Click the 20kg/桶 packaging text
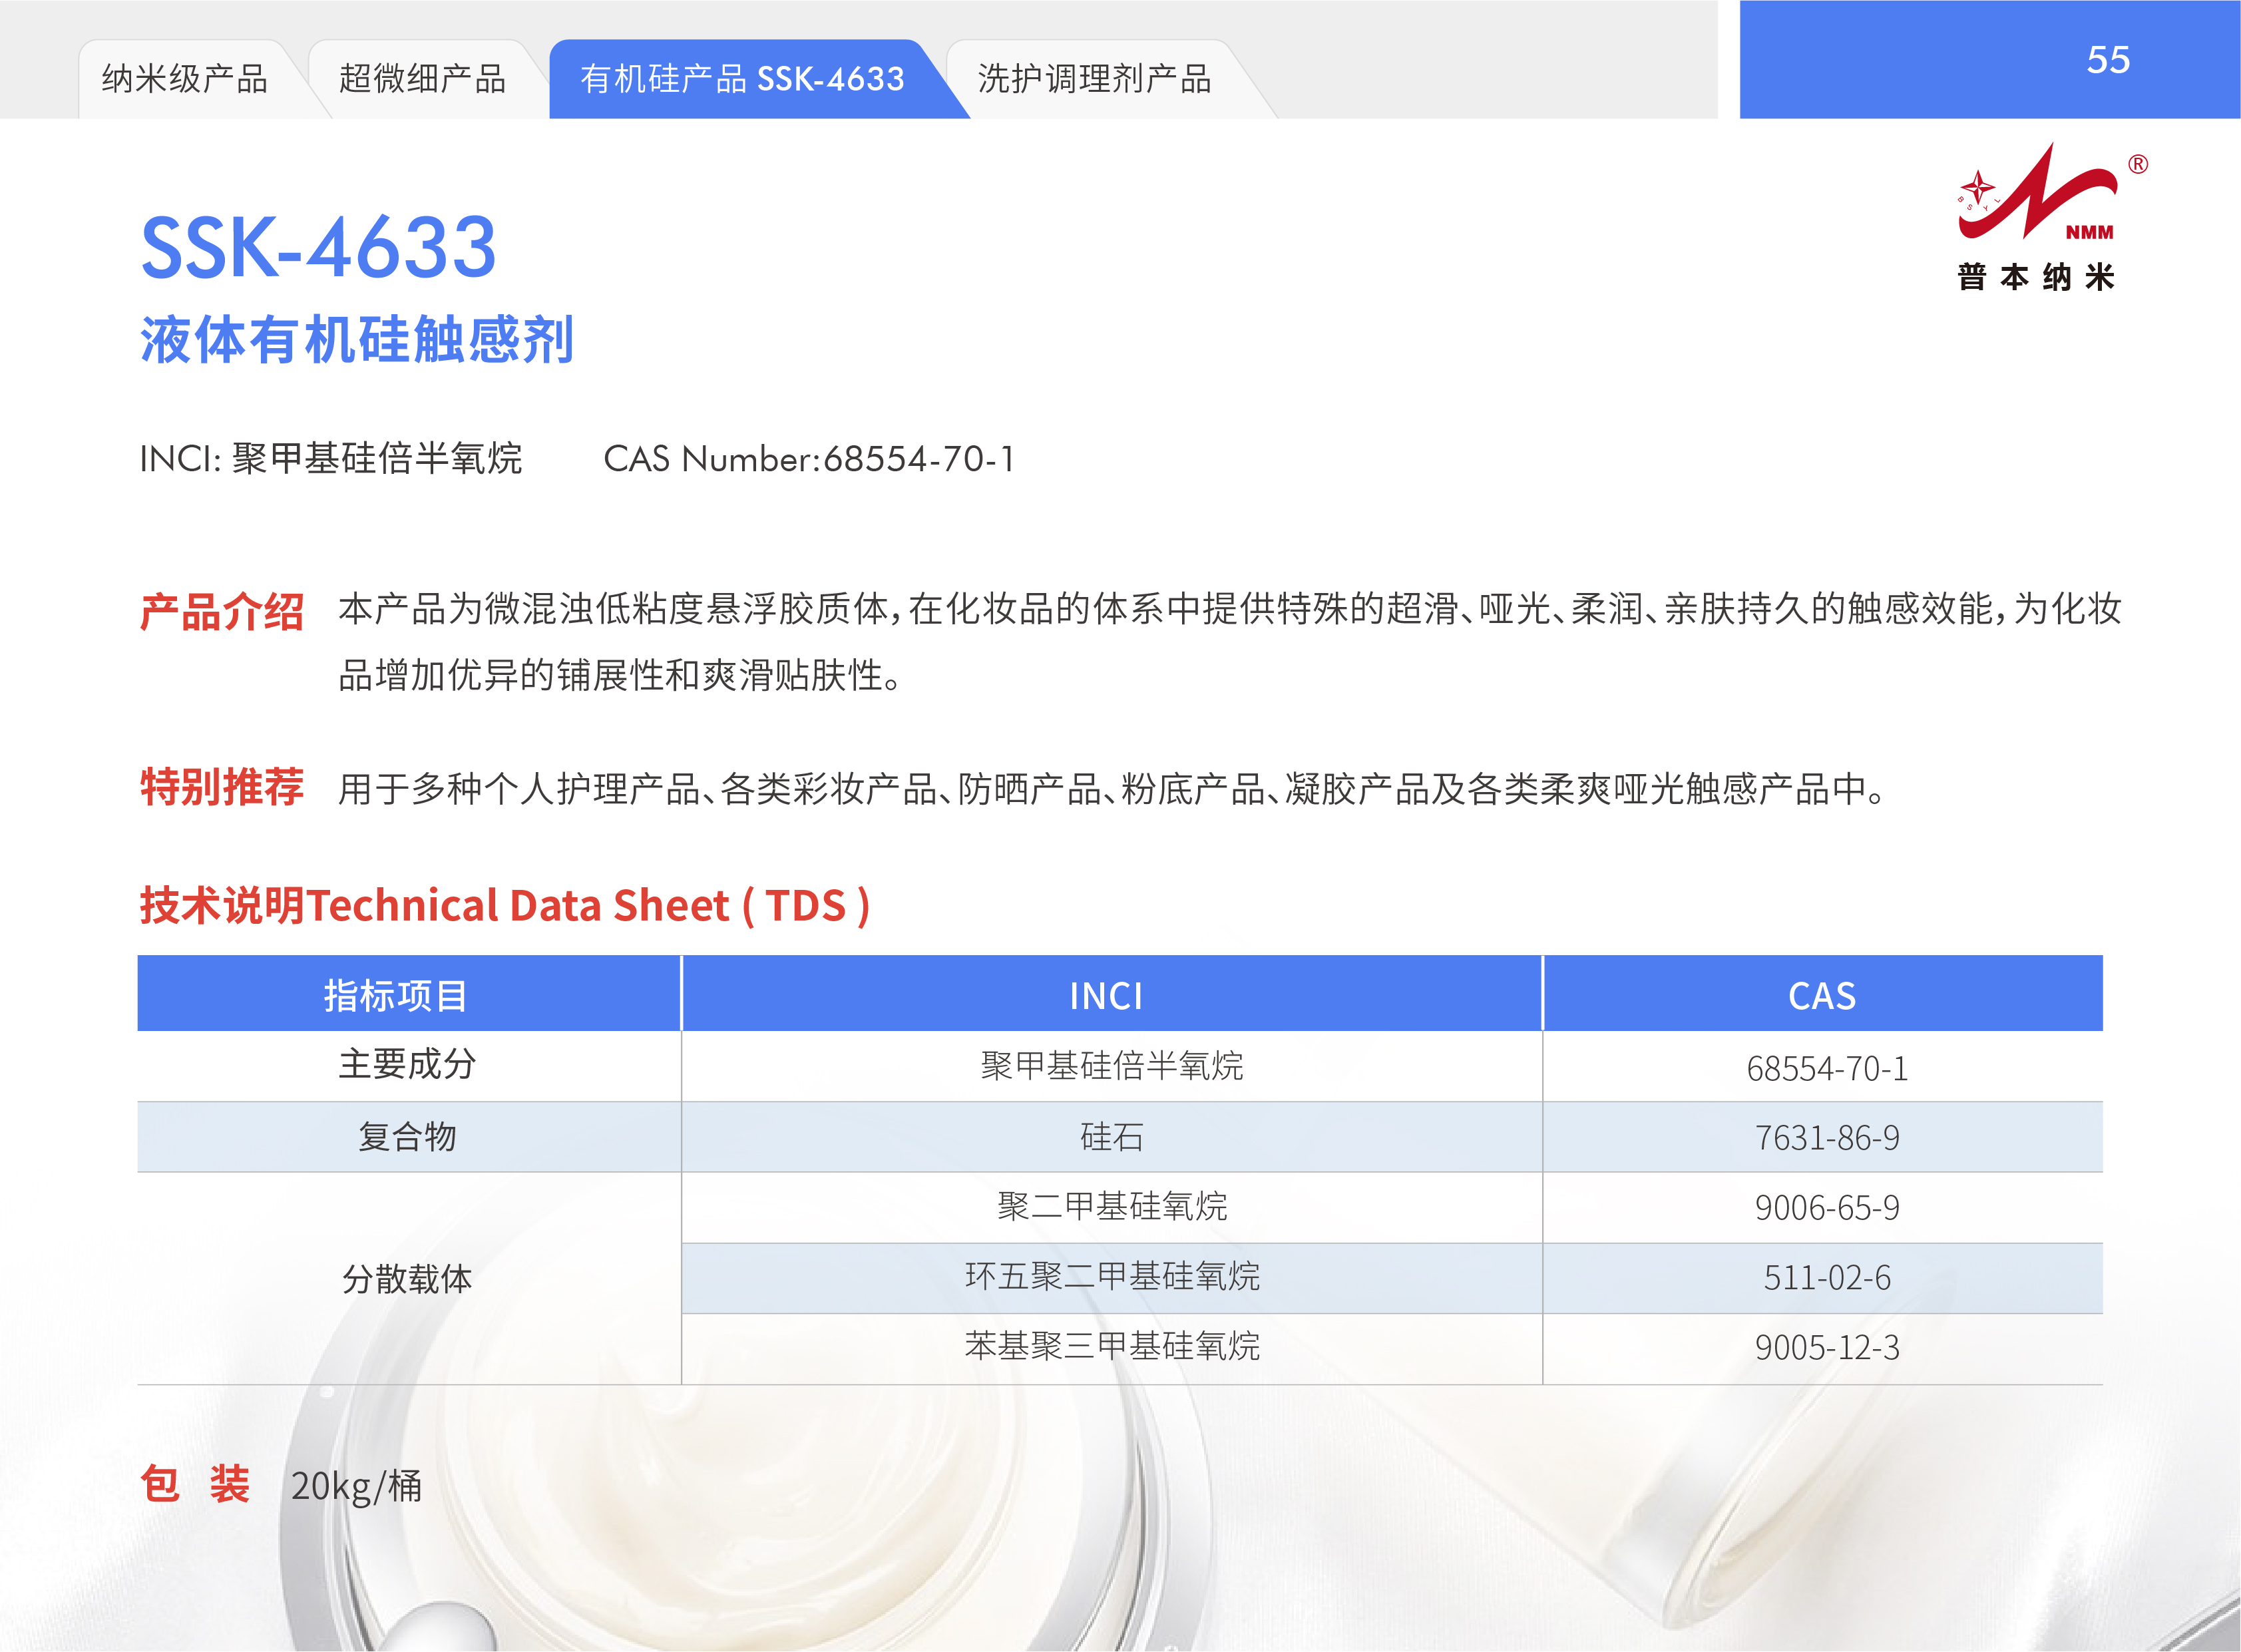Screen dimensions: 2241x1652 click(x=356, y=1486)
